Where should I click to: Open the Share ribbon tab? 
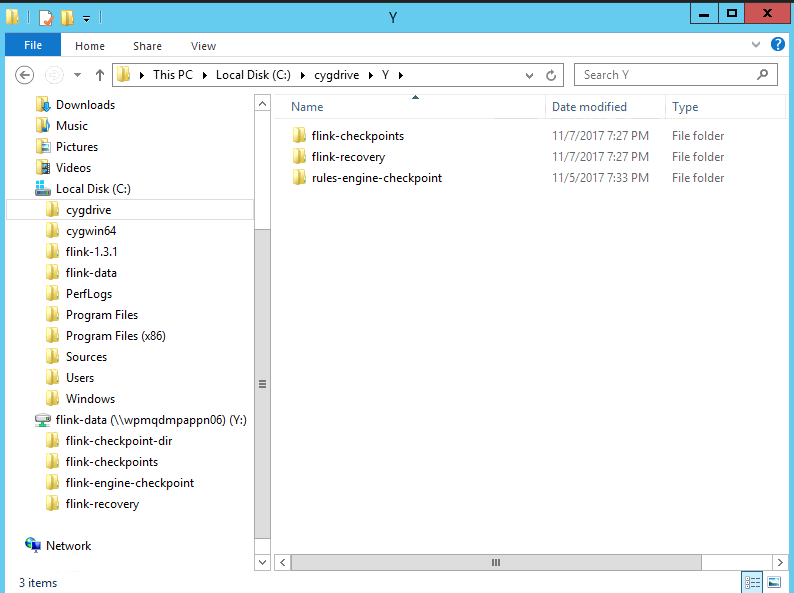click(147, 46)
